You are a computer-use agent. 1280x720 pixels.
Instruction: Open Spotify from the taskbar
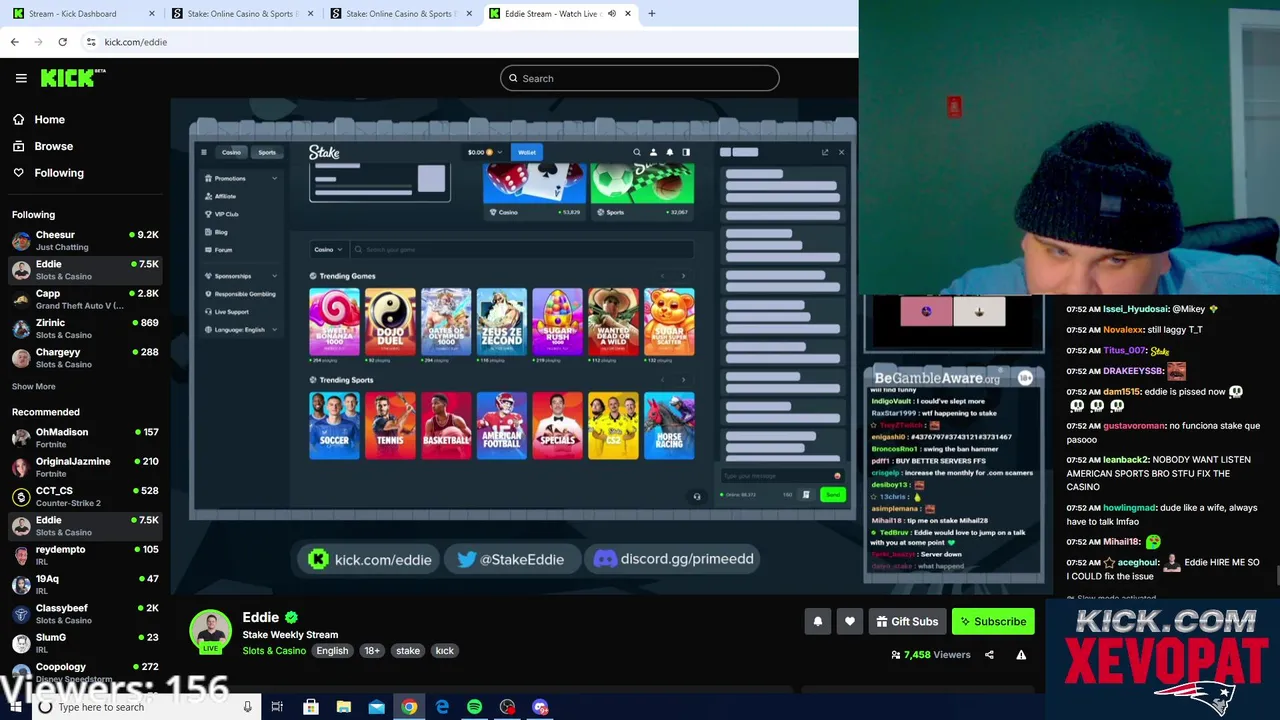point(475,707)
